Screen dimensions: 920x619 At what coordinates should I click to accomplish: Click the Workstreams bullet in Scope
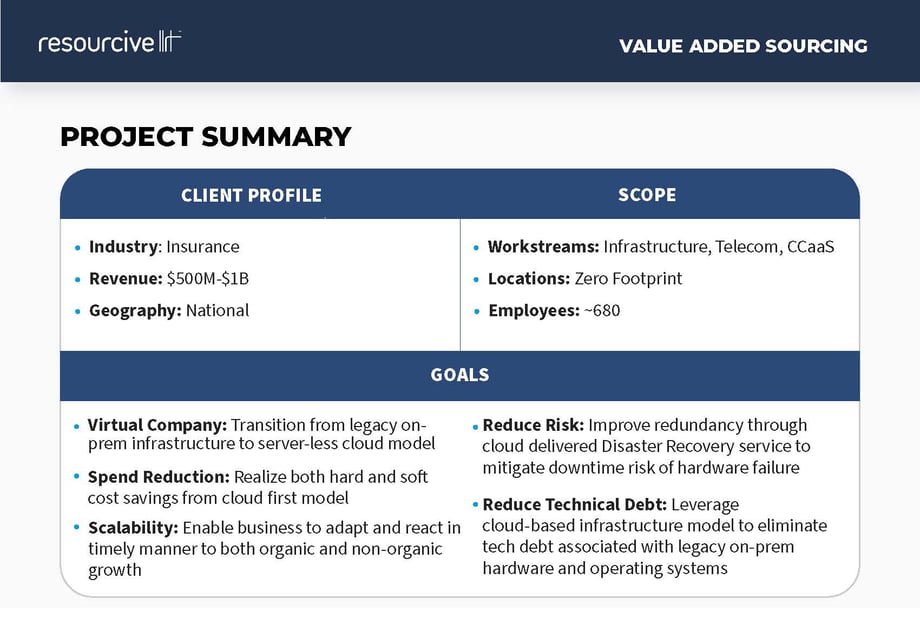pos(660,247)
